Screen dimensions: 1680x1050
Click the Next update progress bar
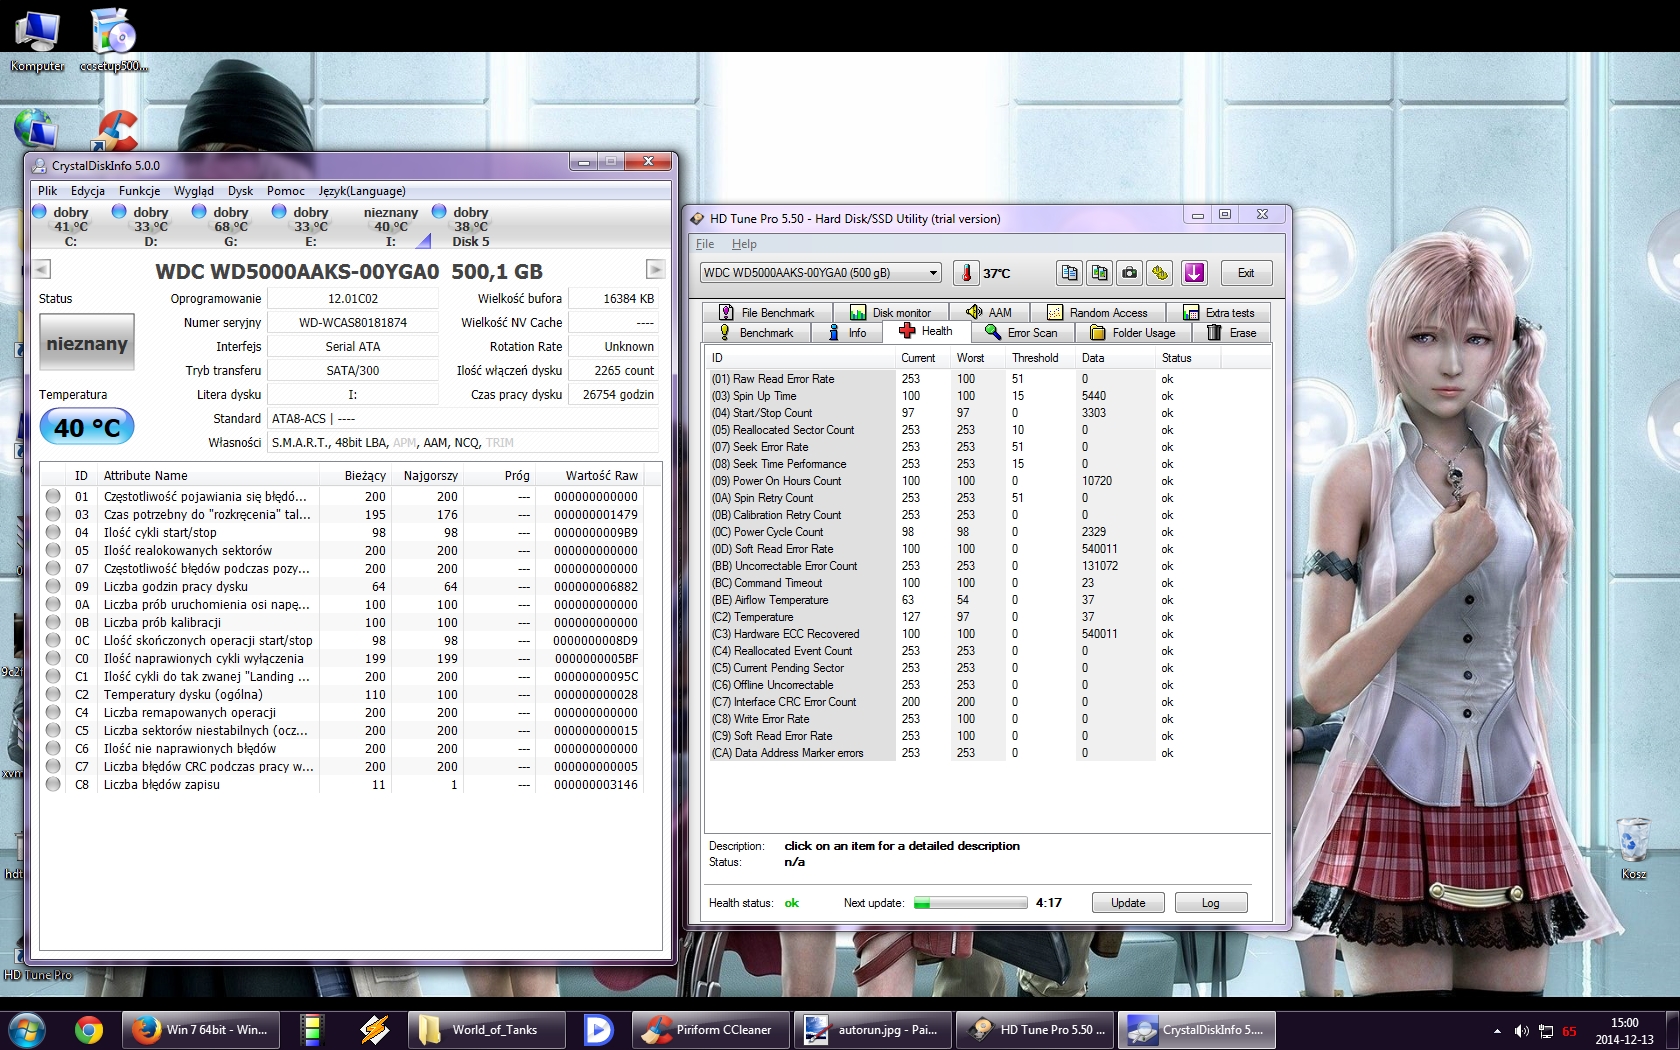(971, 903)
